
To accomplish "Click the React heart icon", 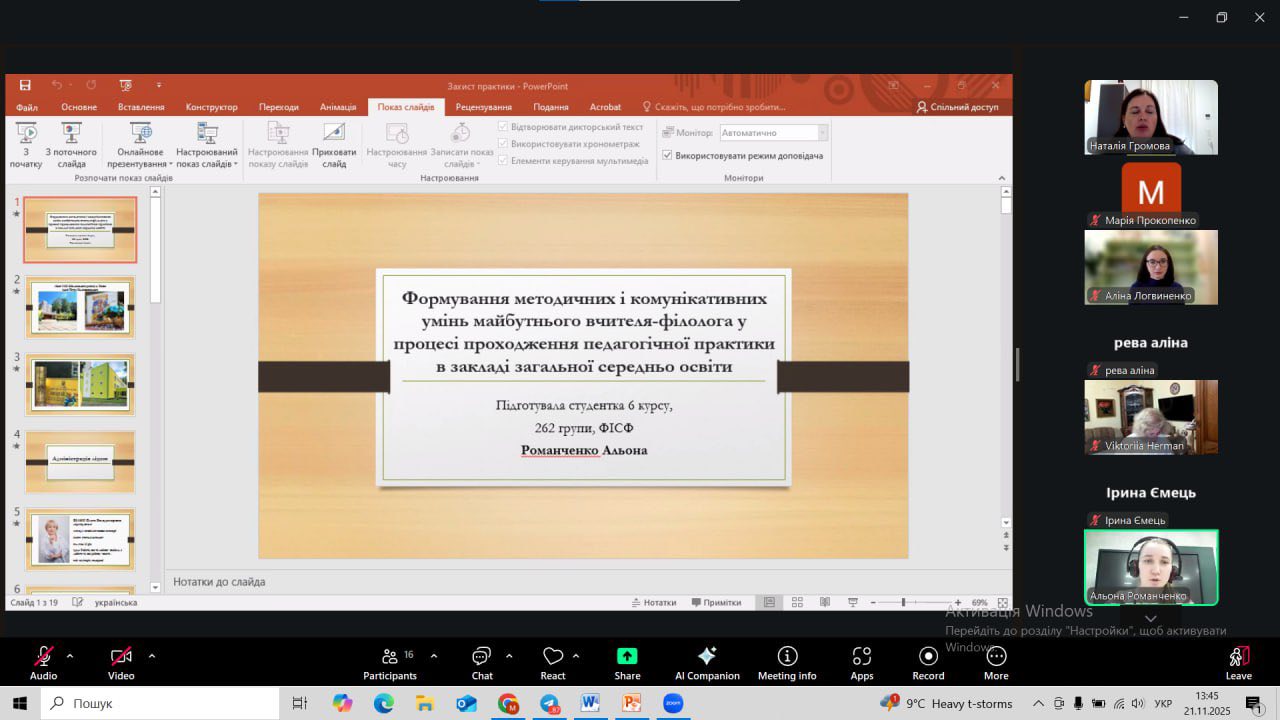I will coord(553,657).
